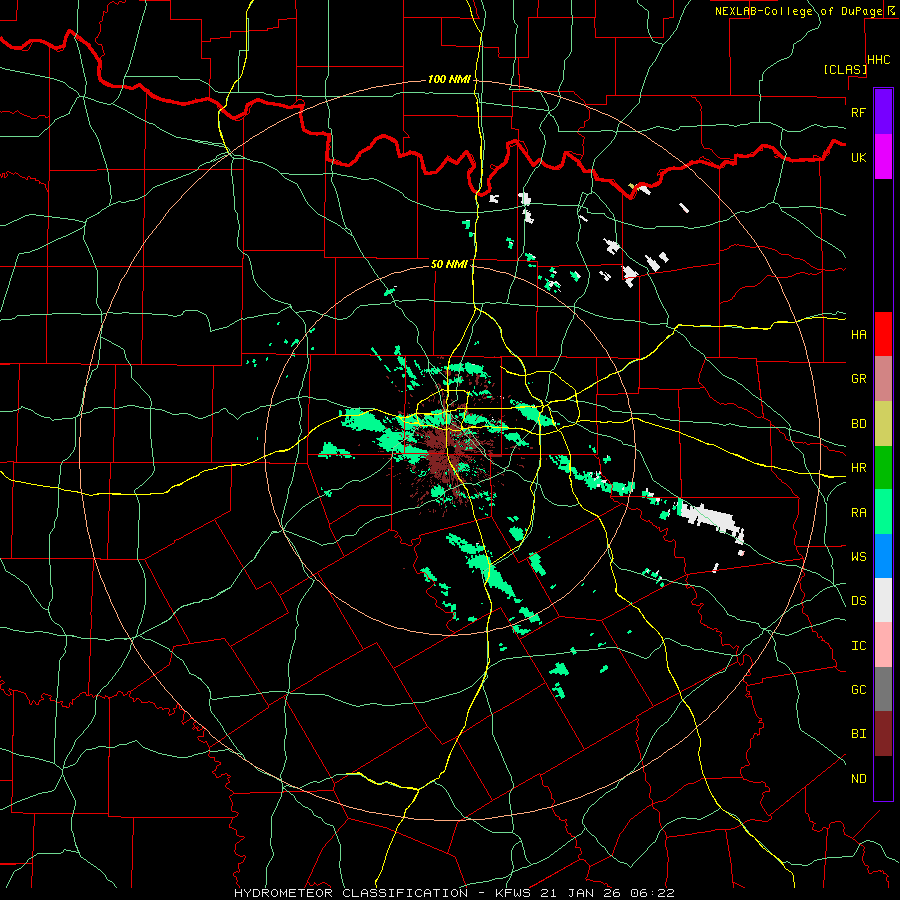Click the DS legend label
This screenshot has width=900, height=900.
click(858, 600)
